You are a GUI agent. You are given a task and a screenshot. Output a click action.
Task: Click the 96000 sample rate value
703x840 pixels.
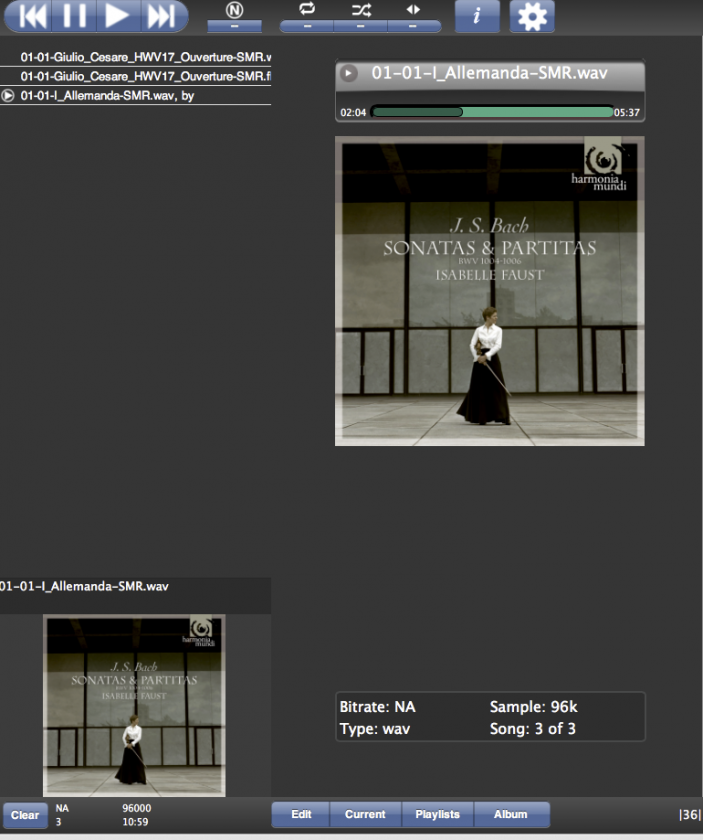(x=137, y=808)
